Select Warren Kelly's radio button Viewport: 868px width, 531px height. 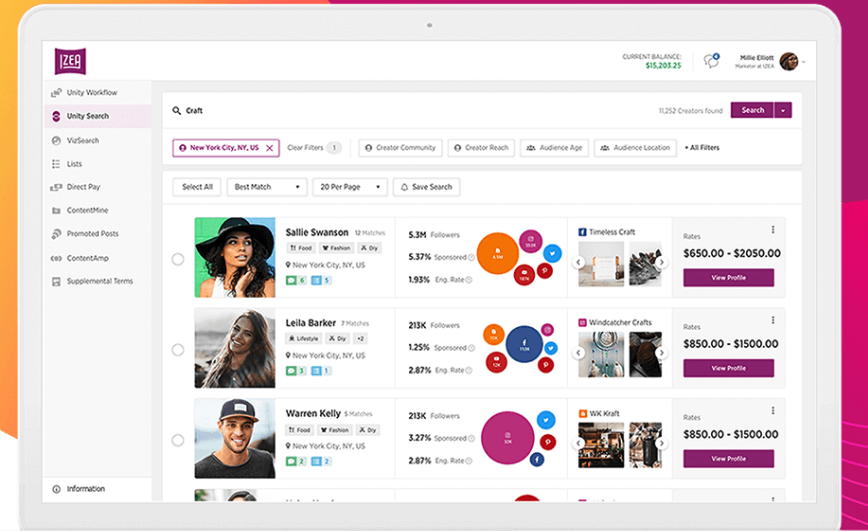tap(178, 440)
